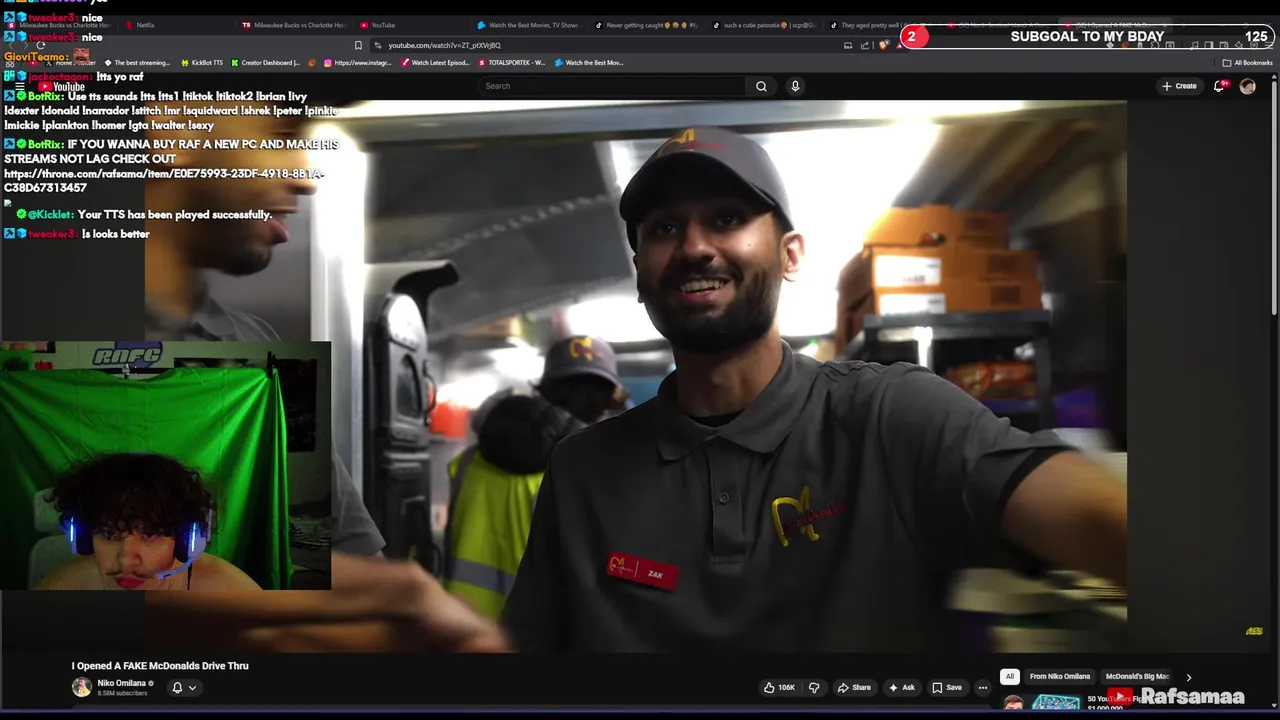Open the Niko Omilana channel name link
This screenshot has width=1280, height=720.
pyautogui.click(x=122, y=683)
